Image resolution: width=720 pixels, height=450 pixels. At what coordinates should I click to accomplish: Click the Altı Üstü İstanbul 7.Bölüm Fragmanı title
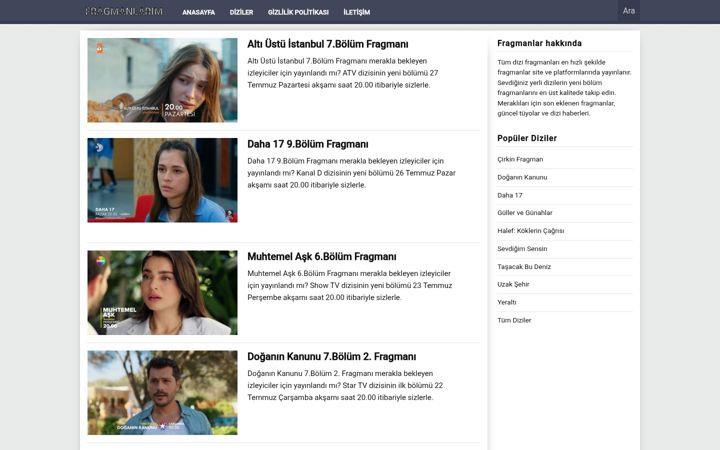coord(328,44)
